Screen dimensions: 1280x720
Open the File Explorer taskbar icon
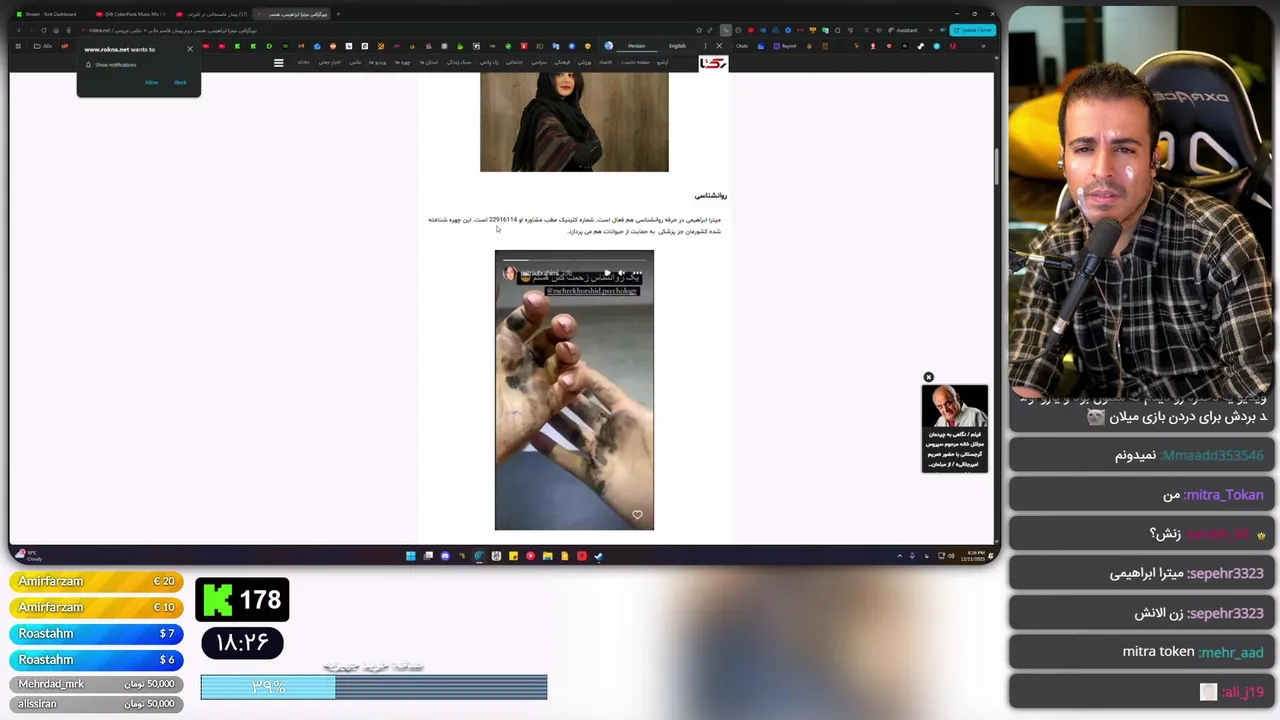click(x=547, y=556)
